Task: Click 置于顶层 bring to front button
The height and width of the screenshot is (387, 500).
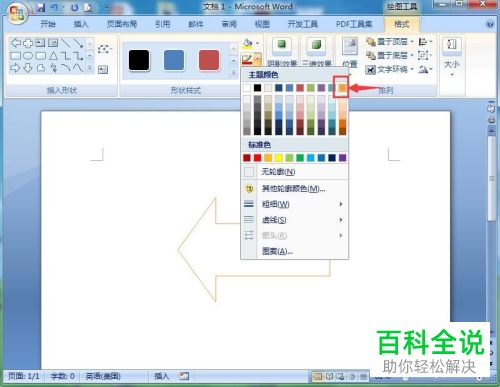Action: pos(387,42)
